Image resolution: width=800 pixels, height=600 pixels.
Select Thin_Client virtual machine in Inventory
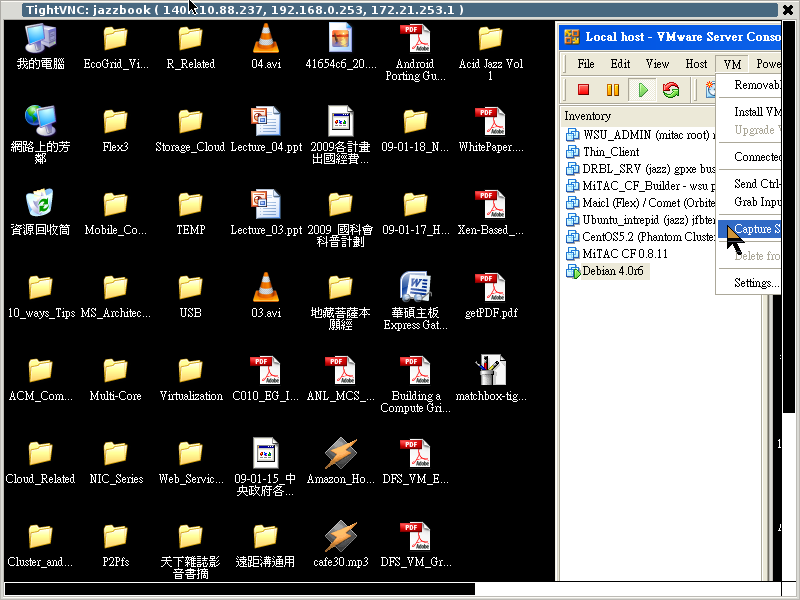coord(603,152)
